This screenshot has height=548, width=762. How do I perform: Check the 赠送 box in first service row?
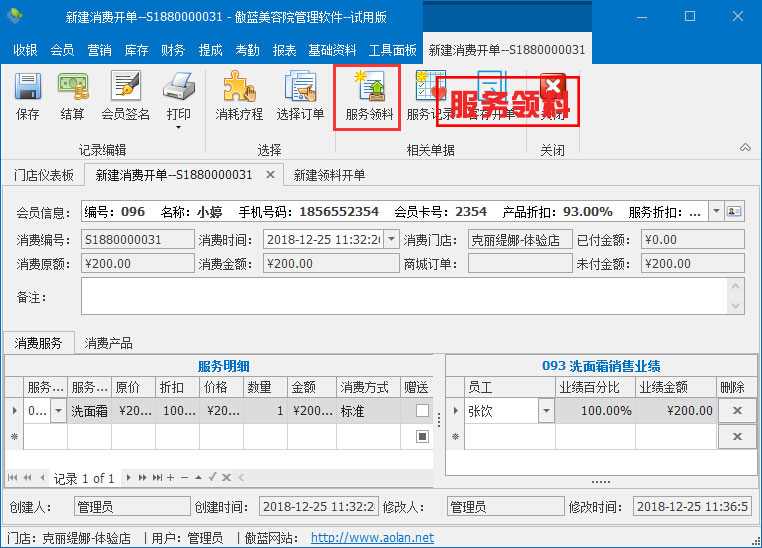tap(422, 411)
